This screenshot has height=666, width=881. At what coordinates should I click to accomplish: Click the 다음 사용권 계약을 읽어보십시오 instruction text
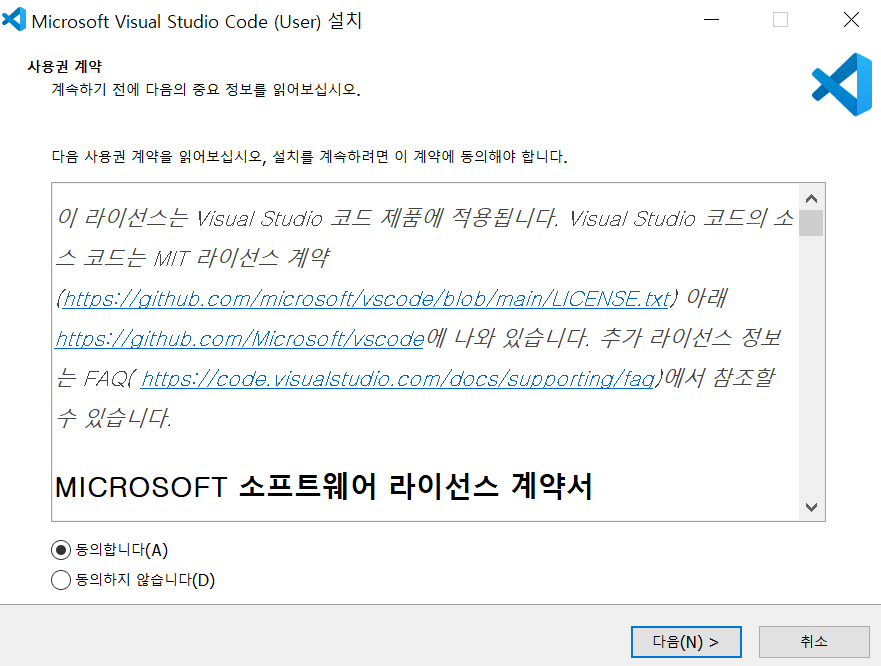click(x=309, y=156)
